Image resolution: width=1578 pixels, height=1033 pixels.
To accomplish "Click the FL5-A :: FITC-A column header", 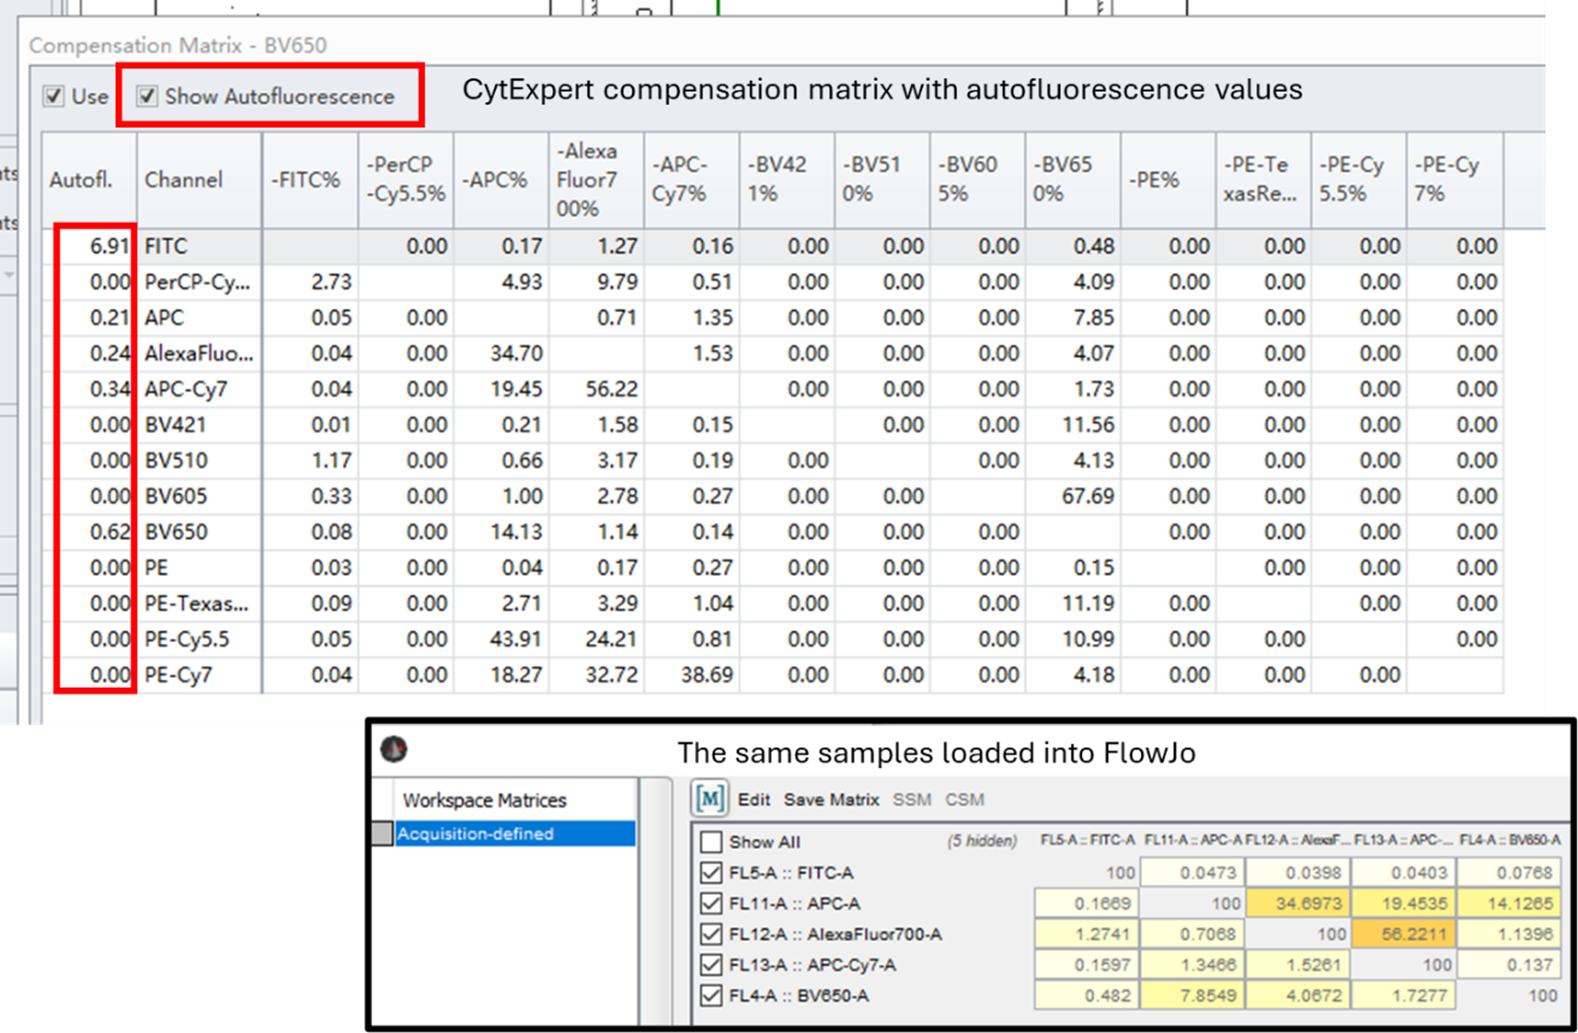I will pyautogui.click(x=1087, y=840).
